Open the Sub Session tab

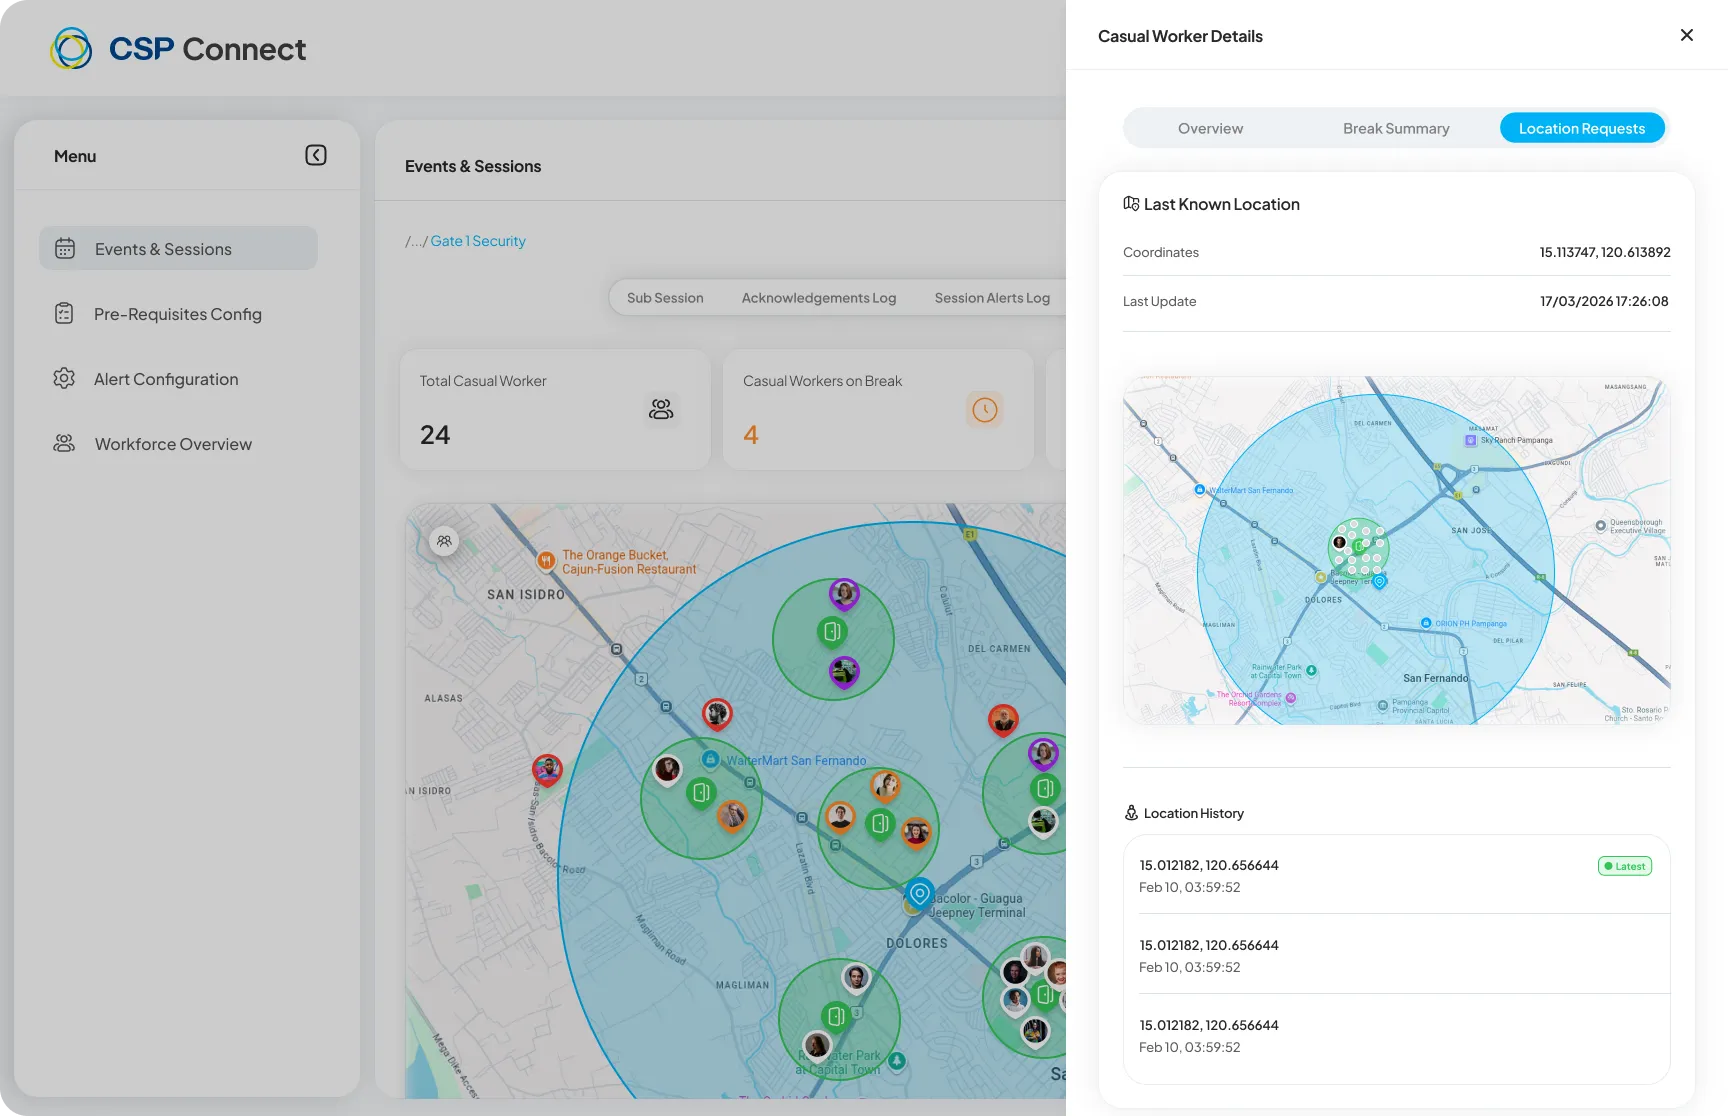click(665, 298)
